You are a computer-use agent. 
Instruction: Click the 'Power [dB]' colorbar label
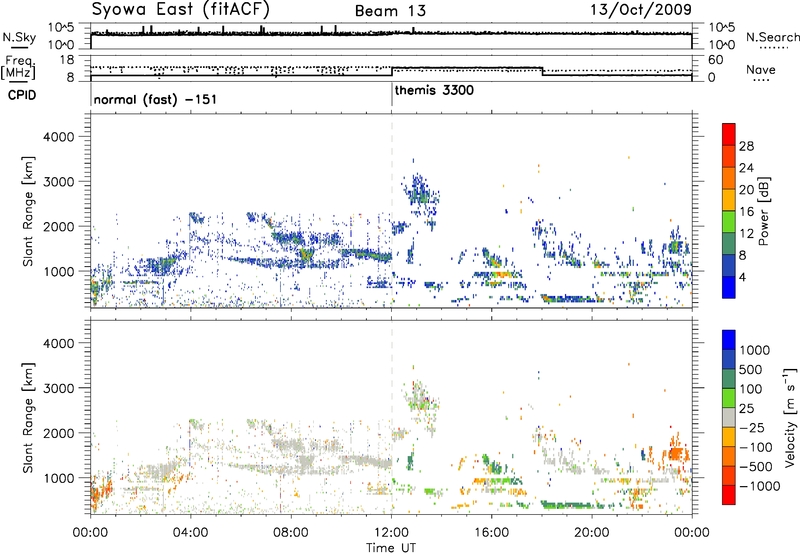tap(763, 211)
